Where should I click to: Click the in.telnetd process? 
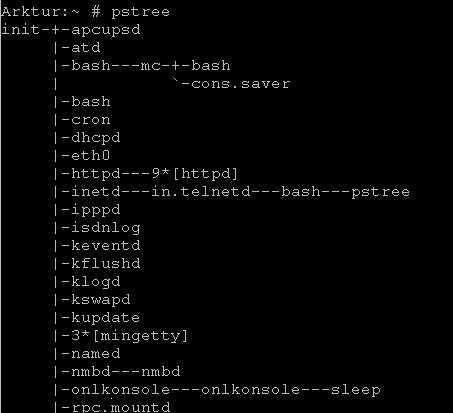[x=201, y=192]
